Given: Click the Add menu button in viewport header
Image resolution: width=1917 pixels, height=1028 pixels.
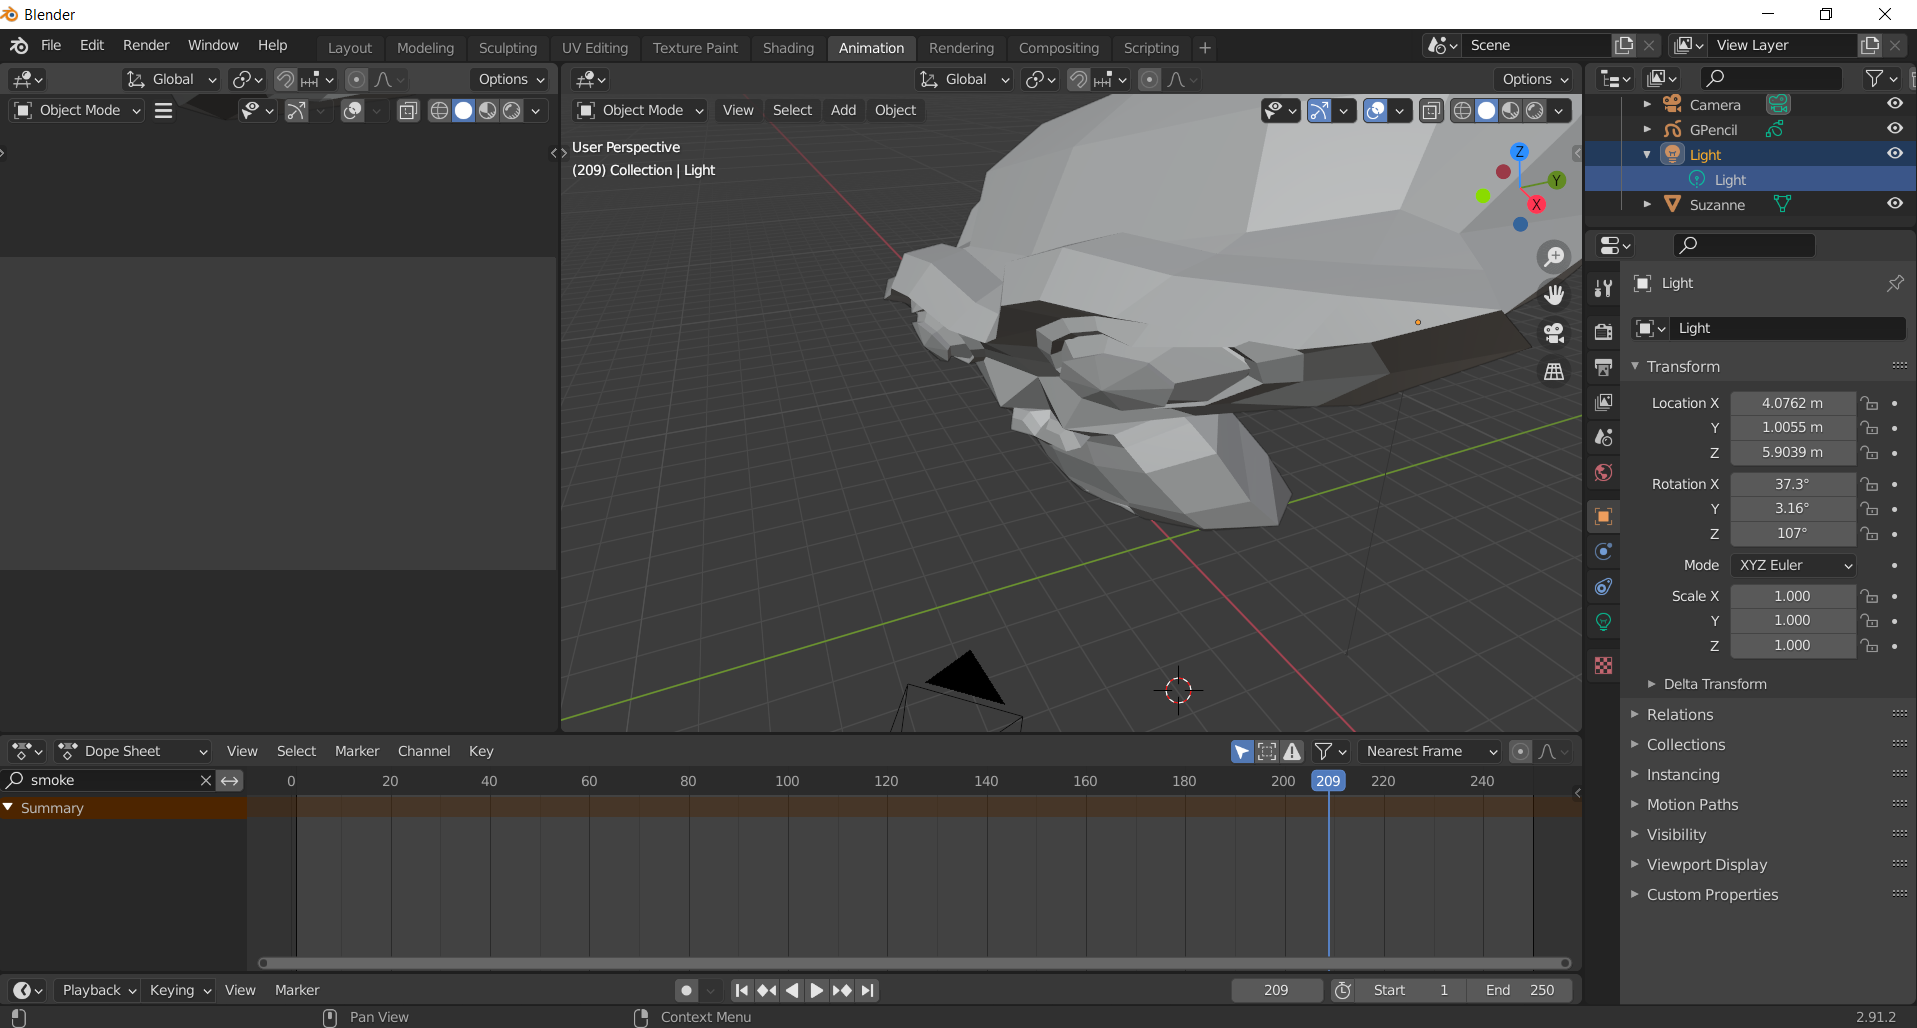Looking at the screenshot, I should click(842, 110).
